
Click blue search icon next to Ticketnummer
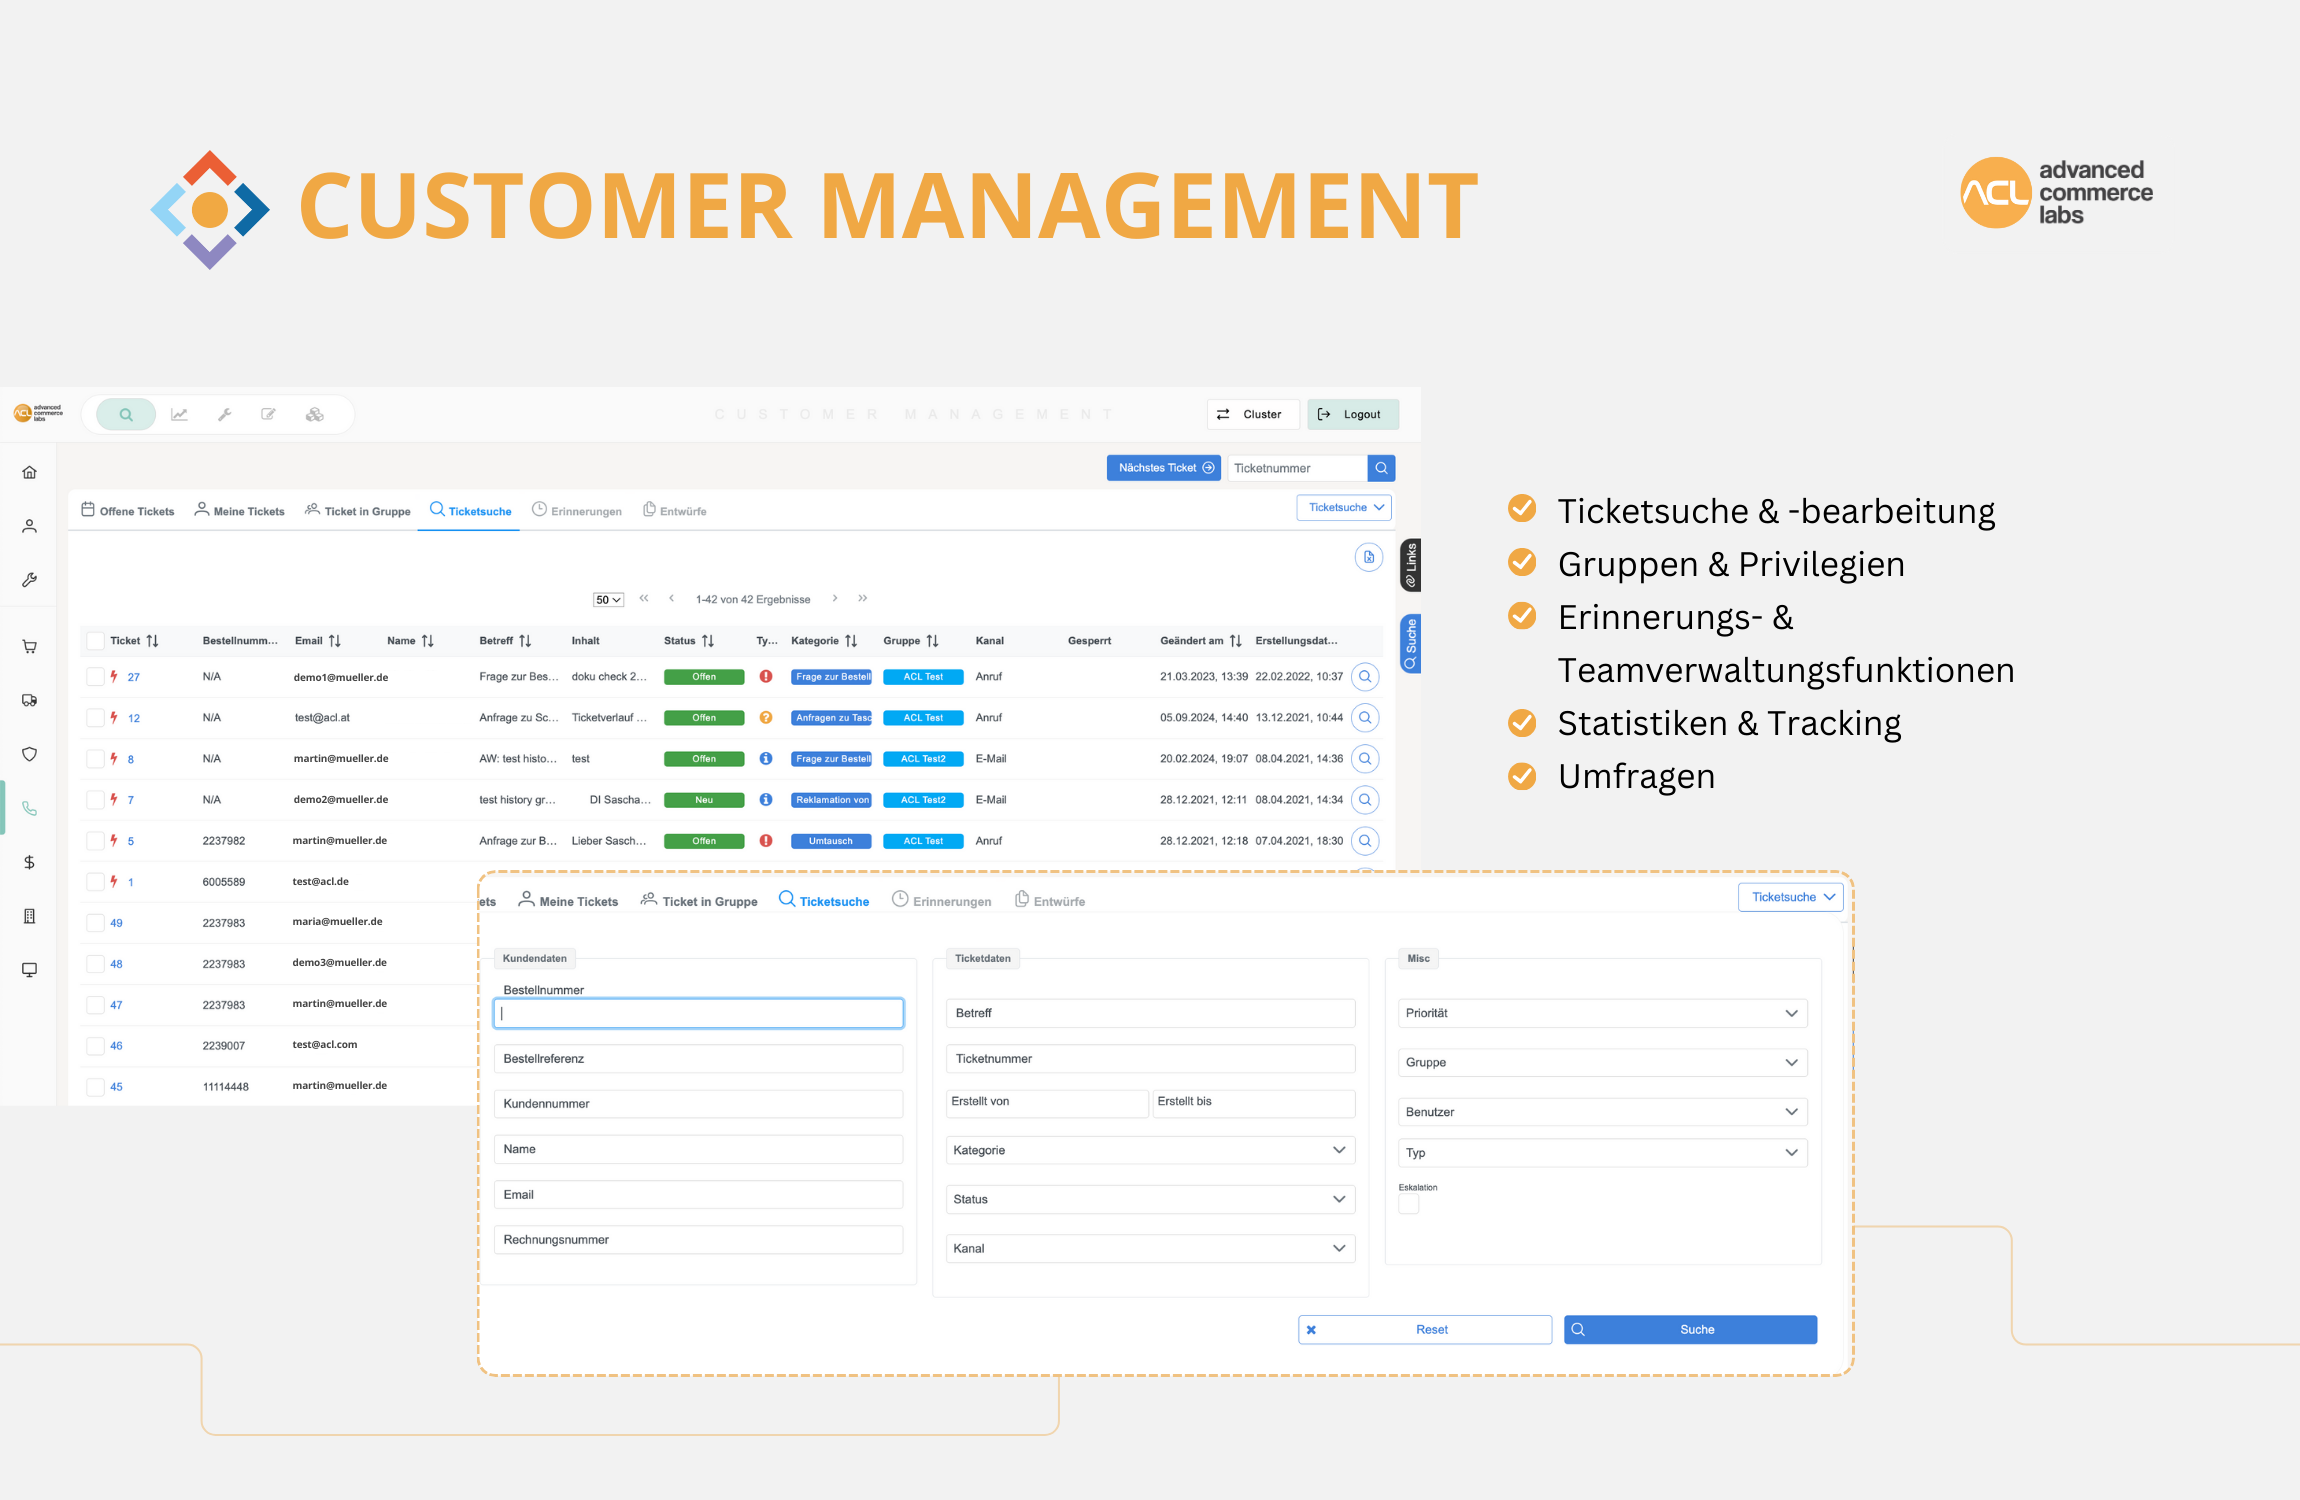[x=1381, y=468]
